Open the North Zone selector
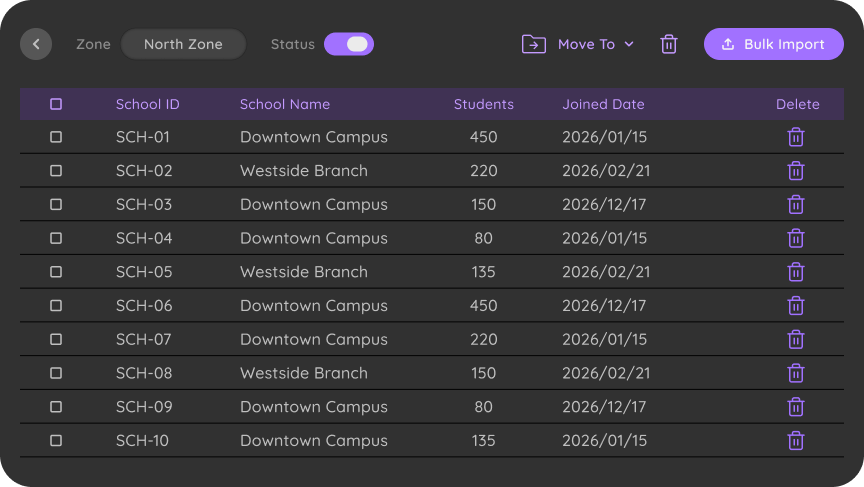This screenshot has width=864, height=487. point(183,44)
